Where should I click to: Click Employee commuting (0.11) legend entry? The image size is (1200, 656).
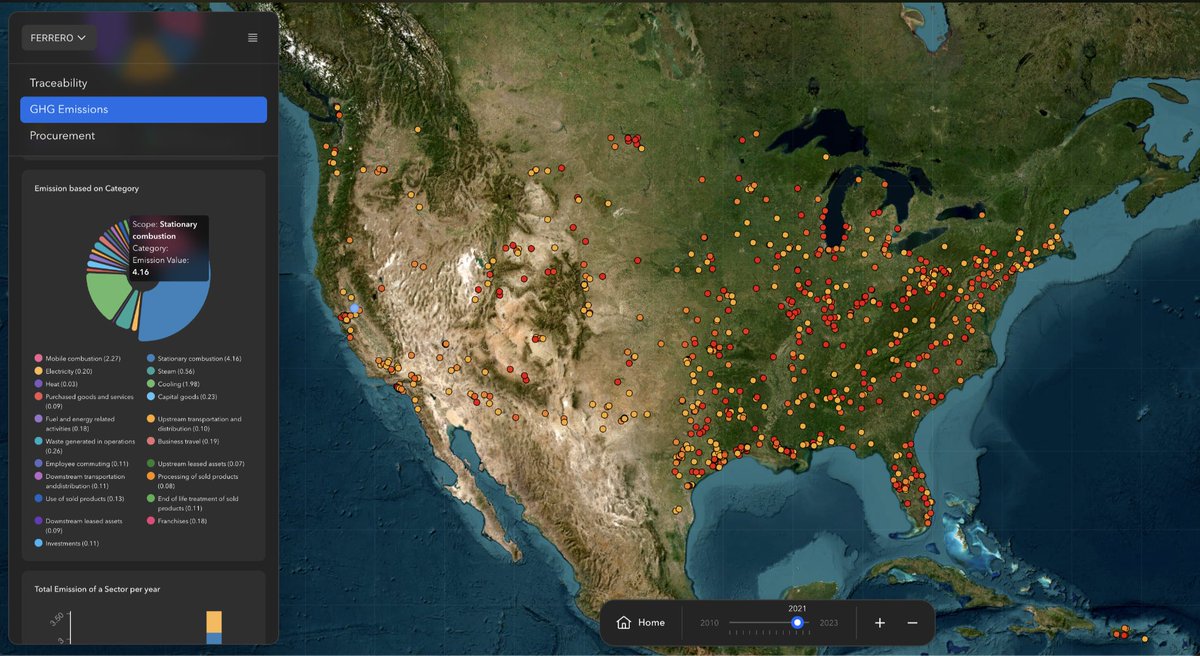[x=81, y=464]
